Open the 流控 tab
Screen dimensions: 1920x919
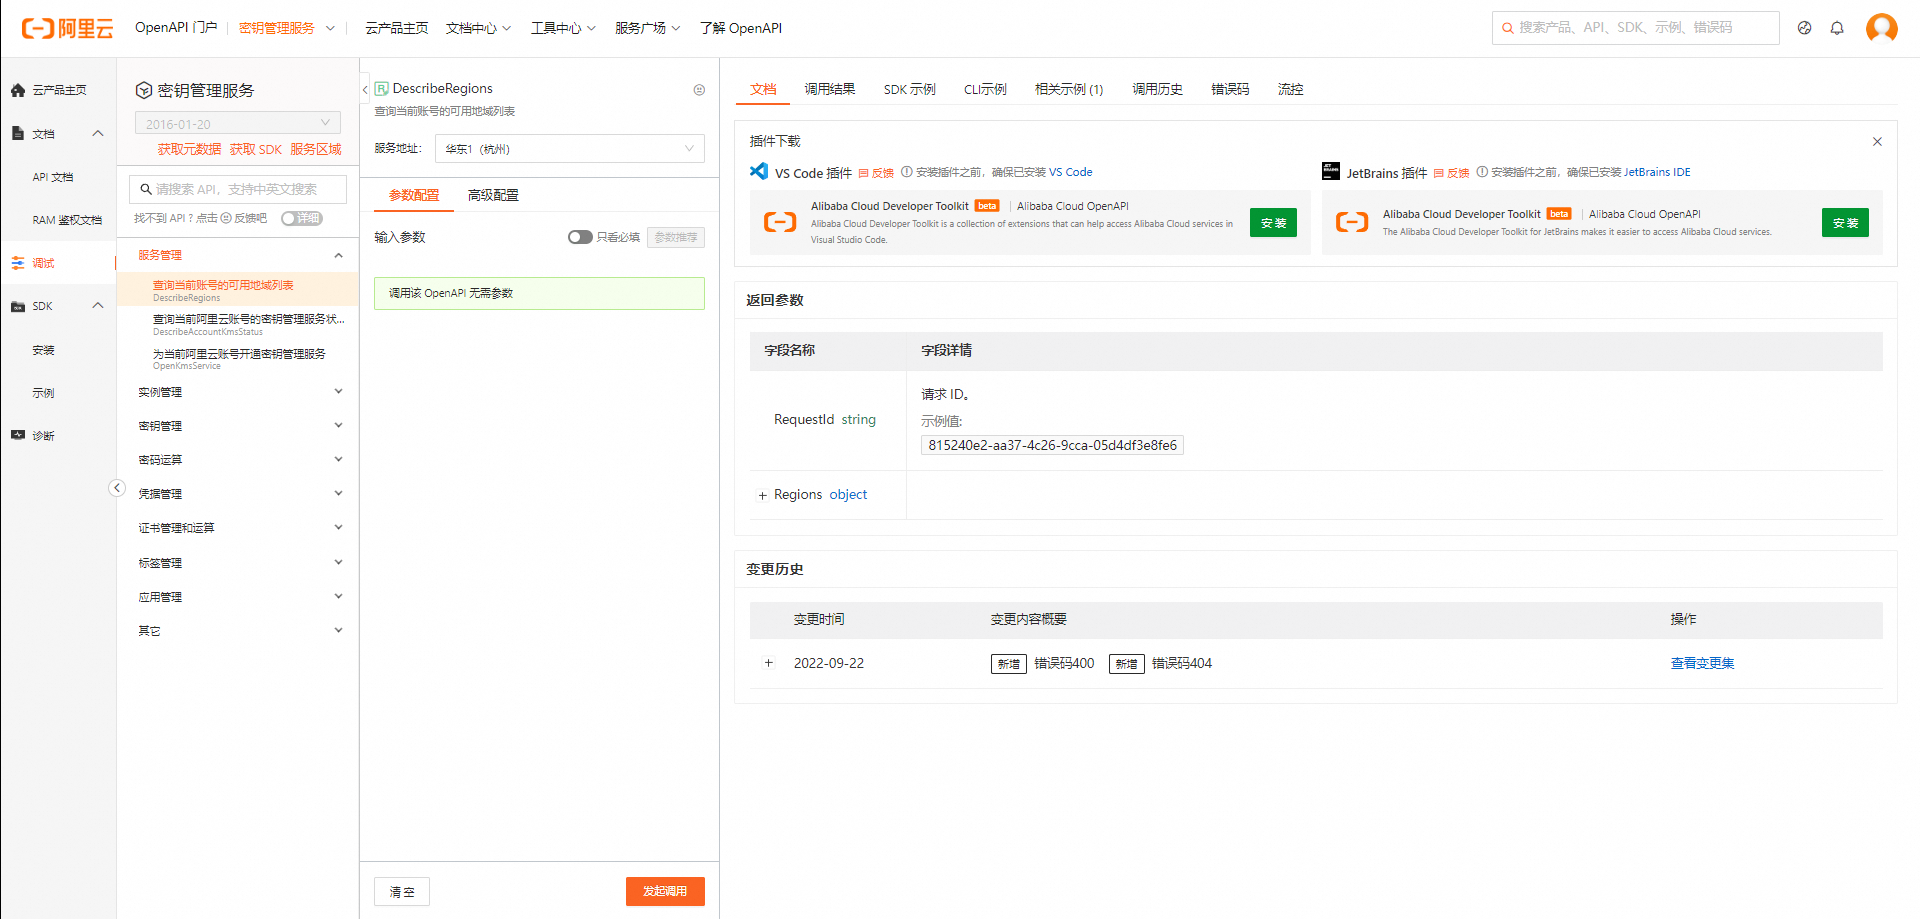tap(1290, 89)
